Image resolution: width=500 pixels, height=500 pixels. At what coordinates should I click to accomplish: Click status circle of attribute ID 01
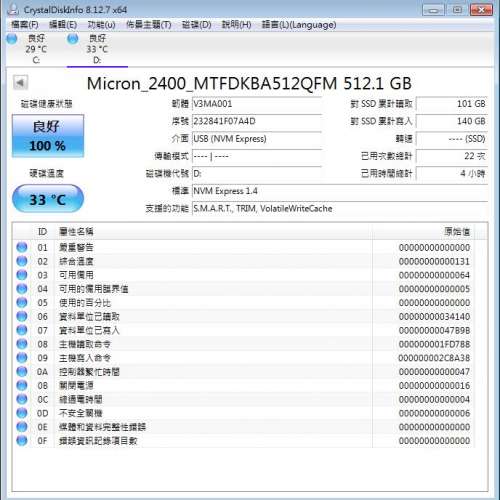22,247
